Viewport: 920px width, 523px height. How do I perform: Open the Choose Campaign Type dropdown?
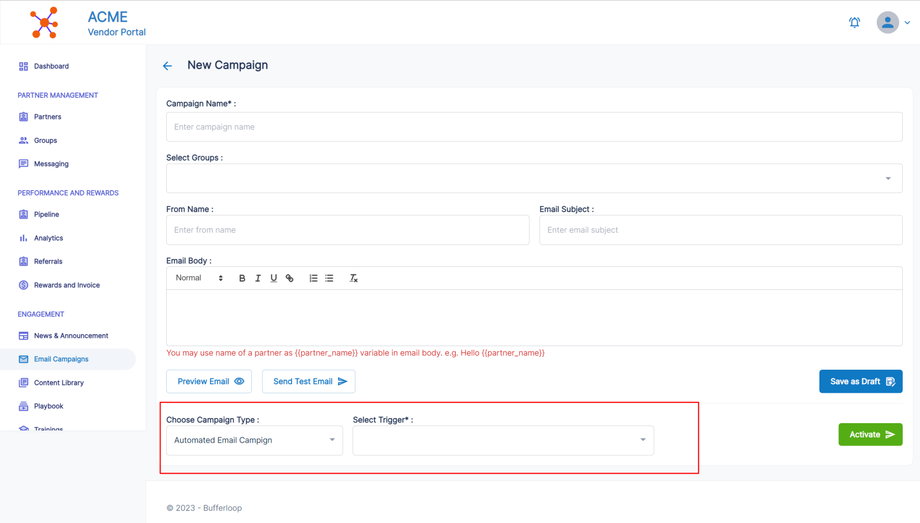pos(254,440)
